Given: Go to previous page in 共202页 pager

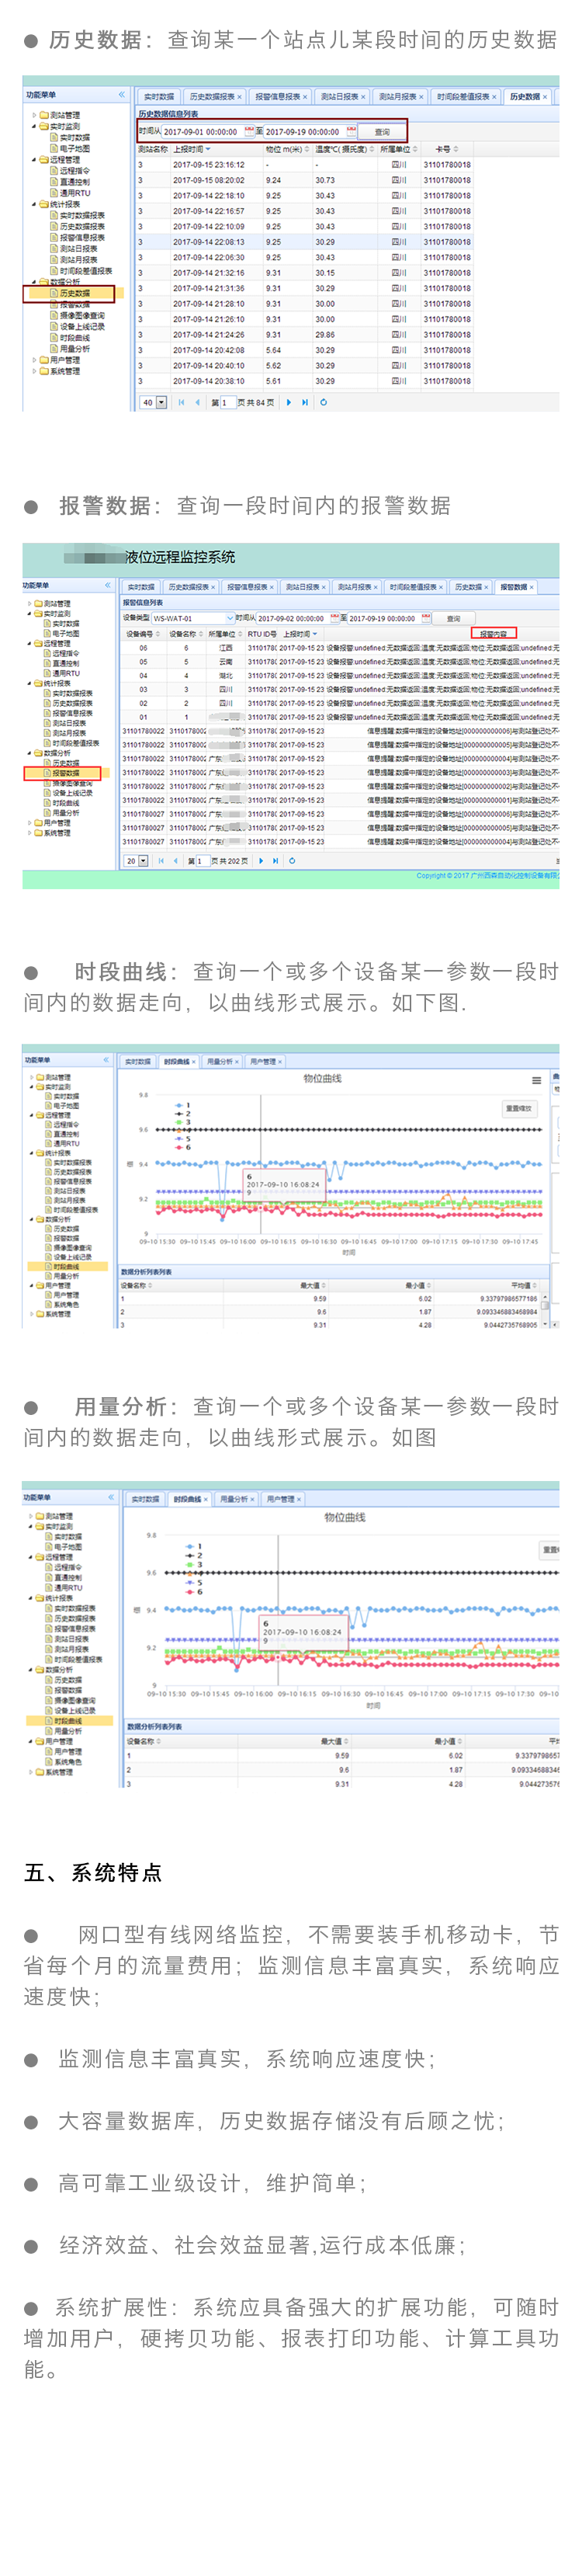Looking at the screenshot, I should (176, 860).
